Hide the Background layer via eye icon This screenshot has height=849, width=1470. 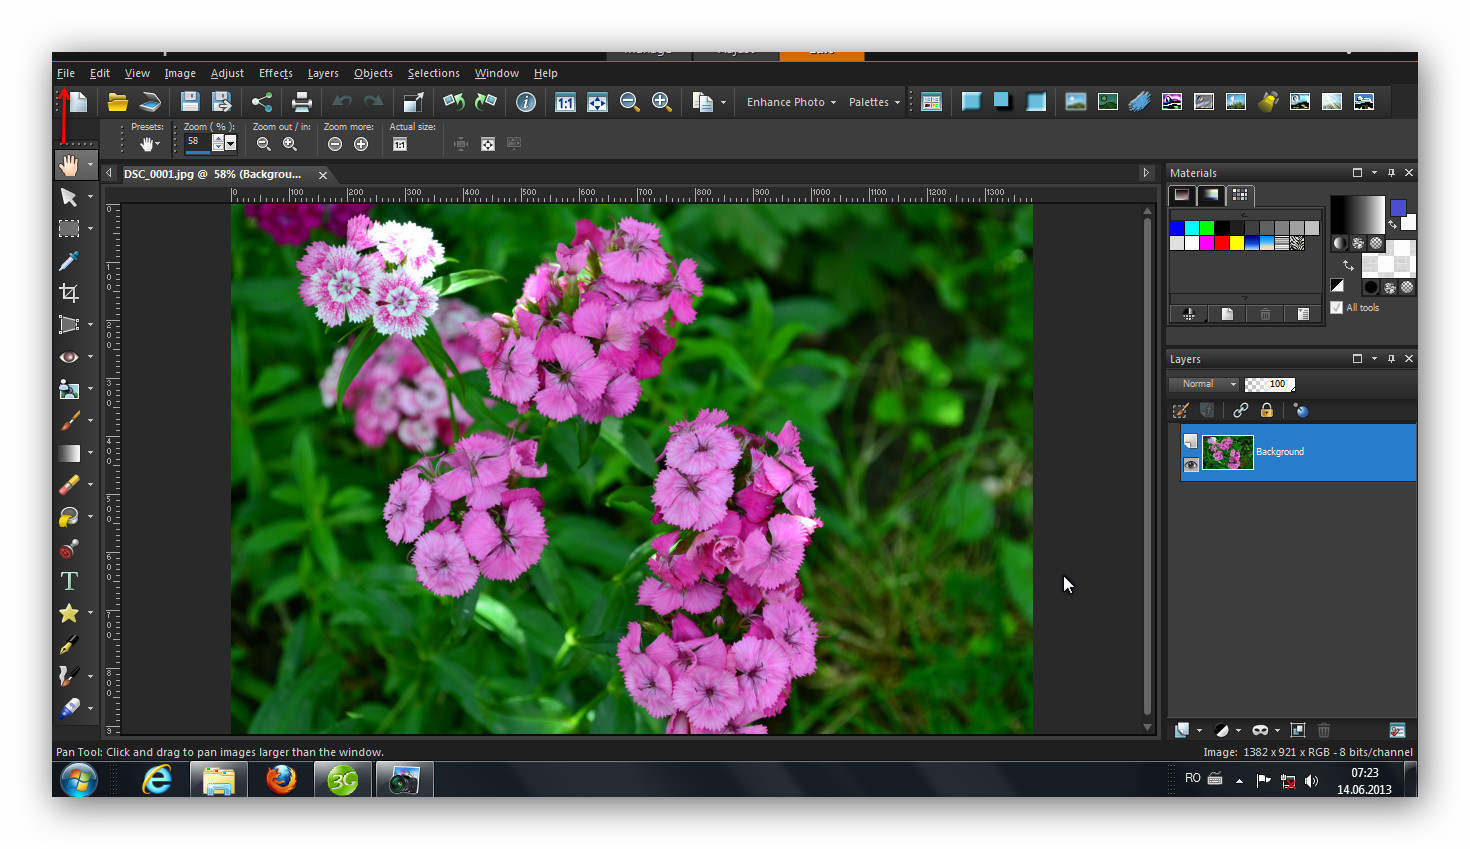pos(1191,465)
